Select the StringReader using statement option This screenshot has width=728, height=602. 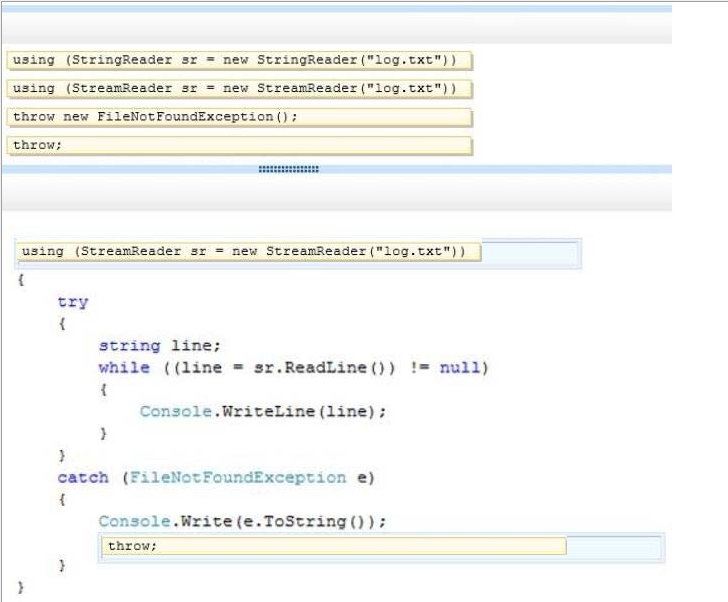point(240,61)
